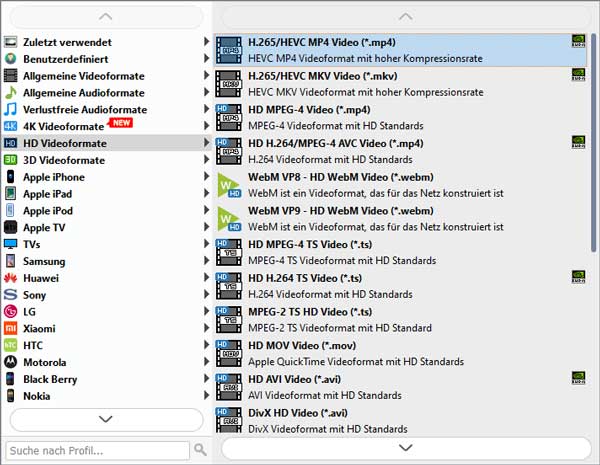Click the HTC logo icon
600x465 pixels.
pos(10,345)
